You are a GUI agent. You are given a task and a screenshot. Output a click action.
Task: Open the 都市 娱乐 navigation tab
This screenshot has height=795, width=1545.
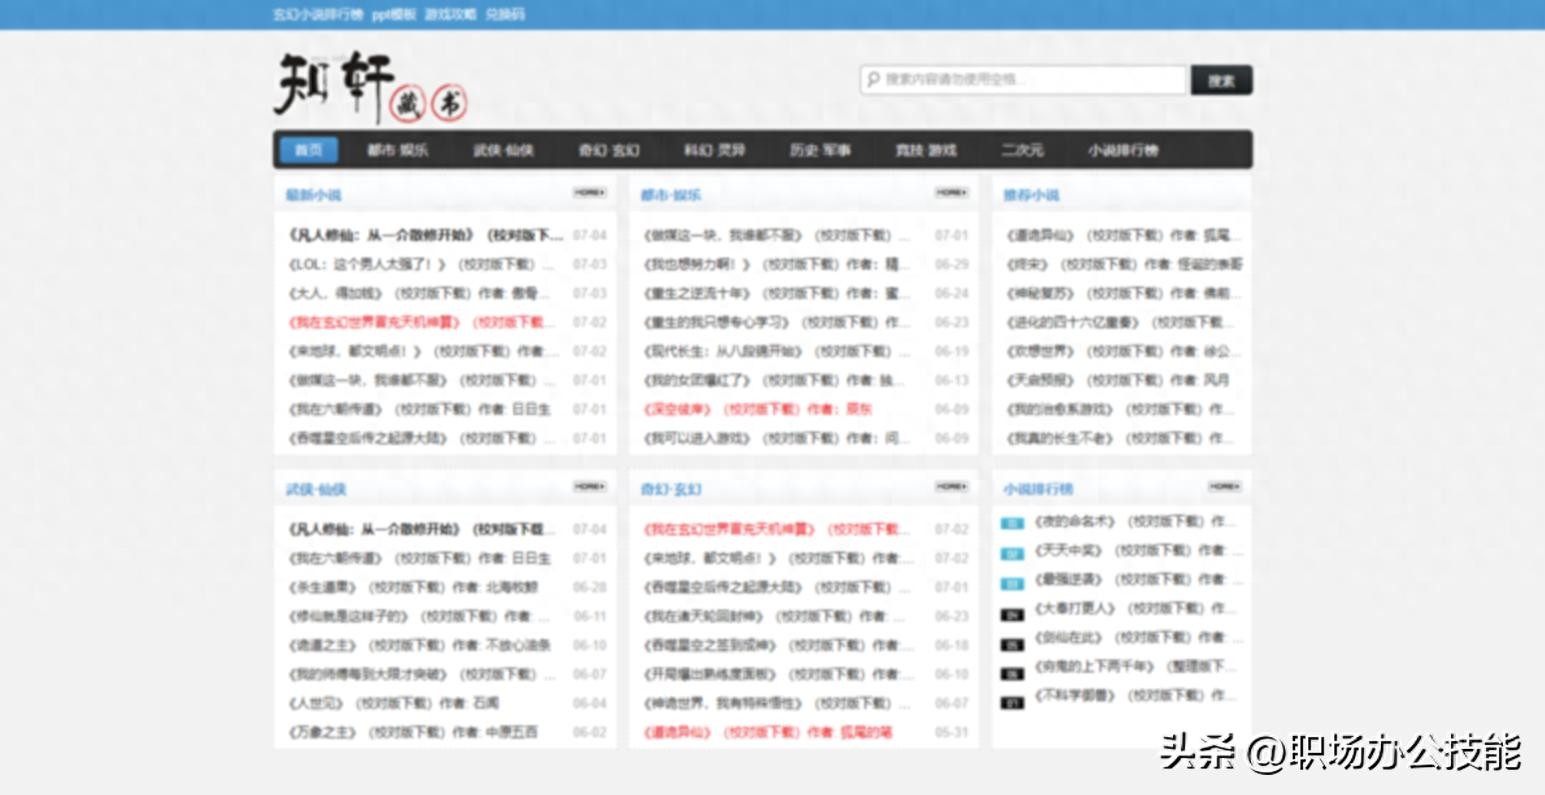click(x=397, y=150)
